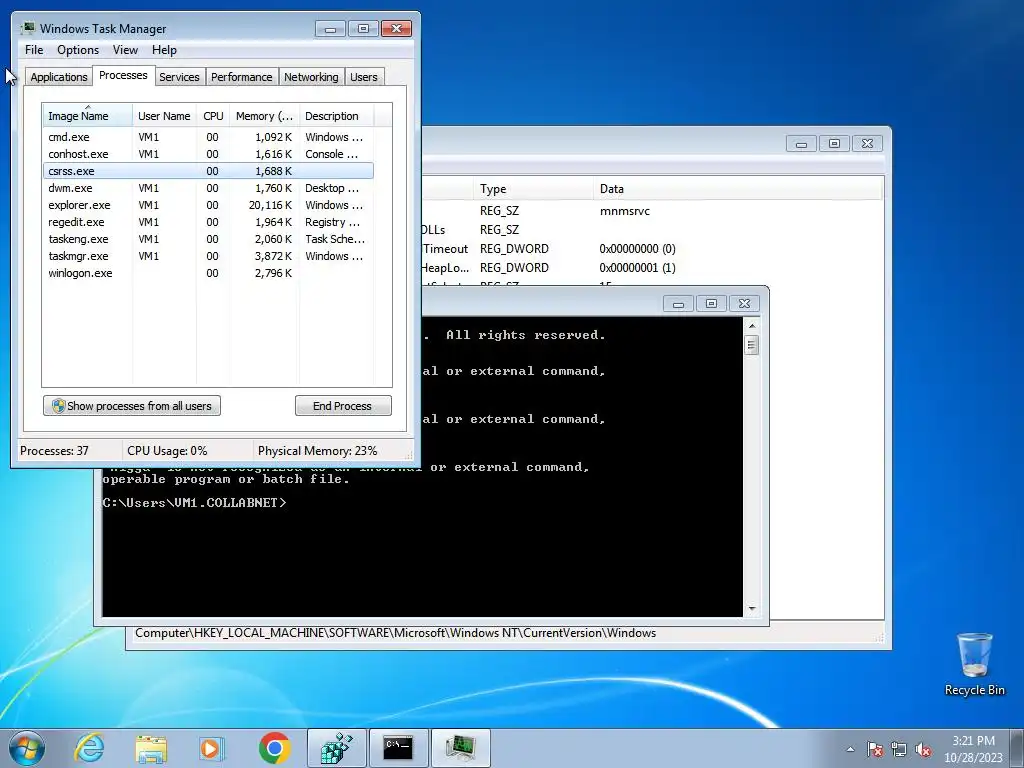This screenshot has height=768, width=1024.
Task: Click scroll down arrow in Command Prompt
Action: point(752,609)
